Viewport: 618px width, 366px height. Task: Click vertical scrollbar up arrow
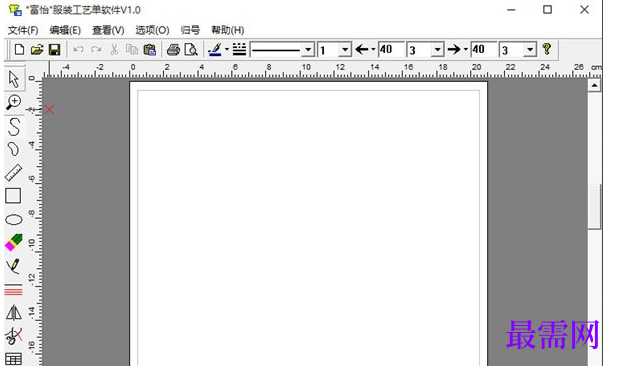tap(594, 85)
